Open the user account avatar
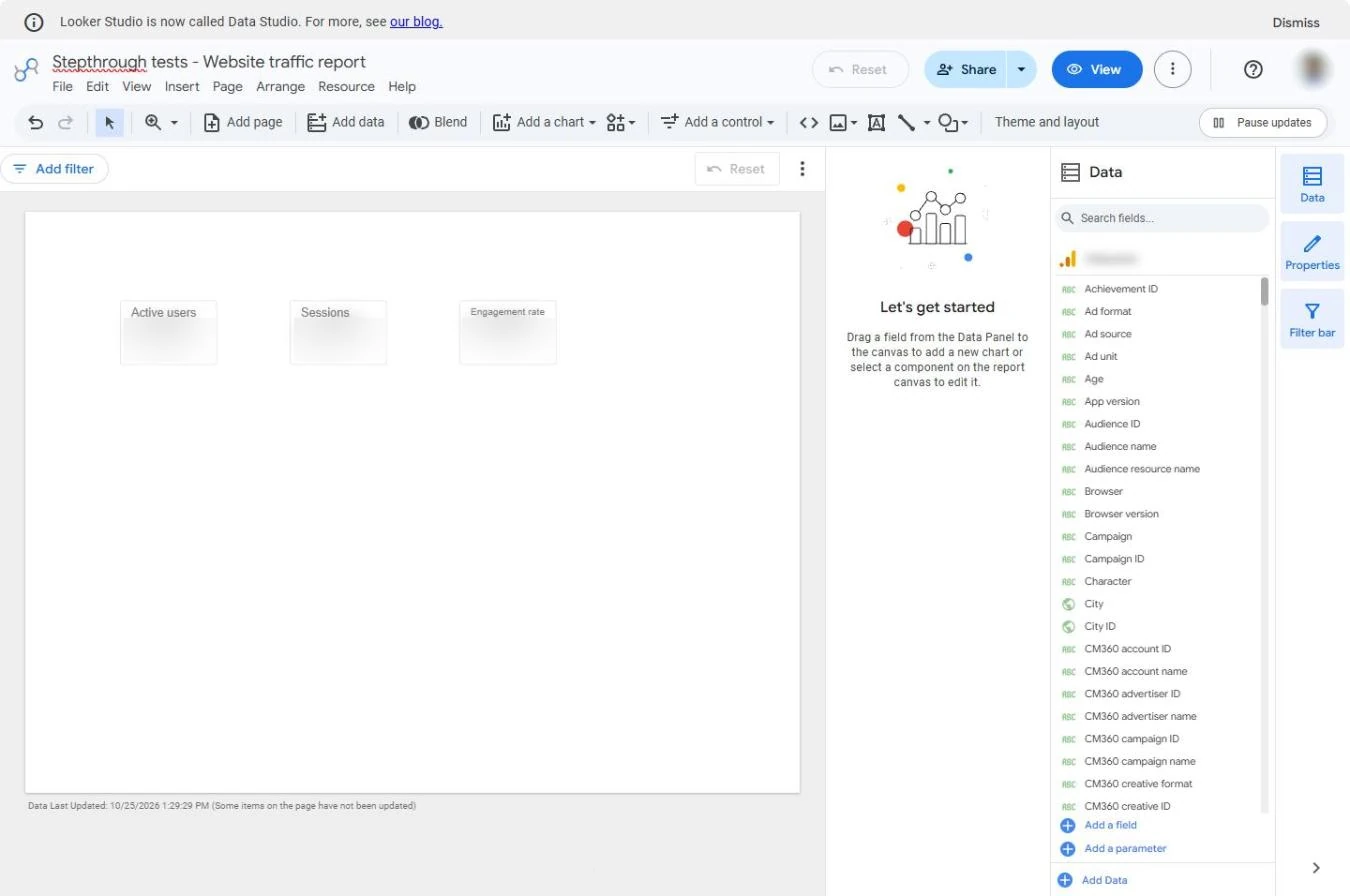The height and width of the screenshot is (896, 1350). (x=1314, y=69)
